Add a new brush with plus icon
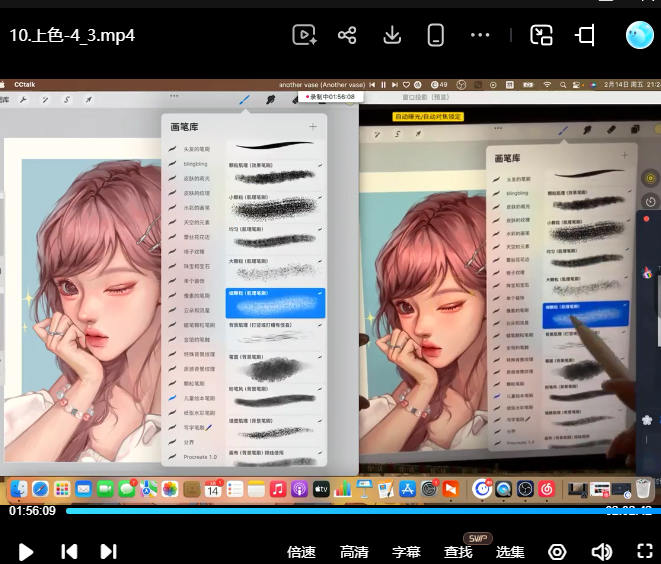 [313, 126]
